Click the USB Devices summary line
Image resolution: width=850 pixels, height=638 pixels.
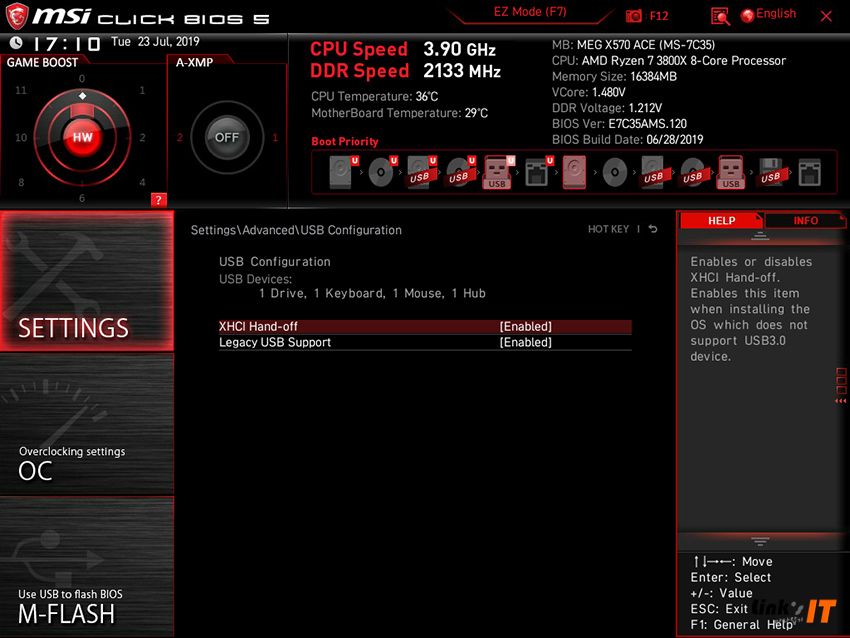(372, 293)
